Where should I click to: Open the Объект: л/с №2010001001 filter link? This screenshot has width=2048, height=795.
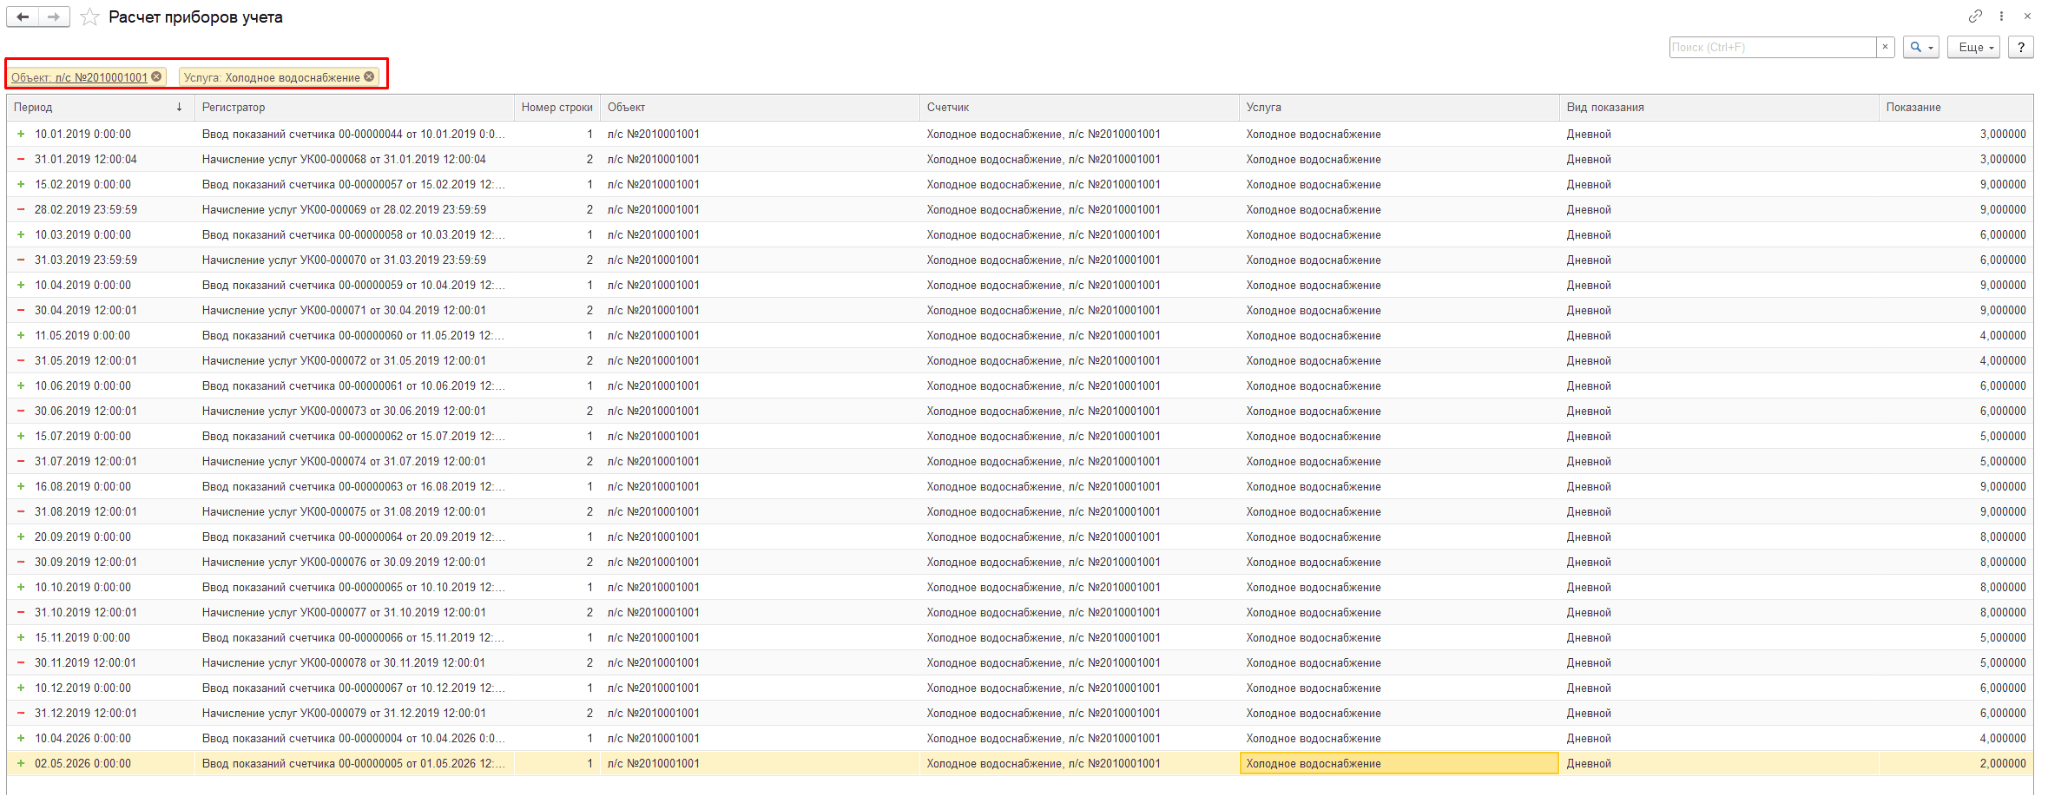79,77
